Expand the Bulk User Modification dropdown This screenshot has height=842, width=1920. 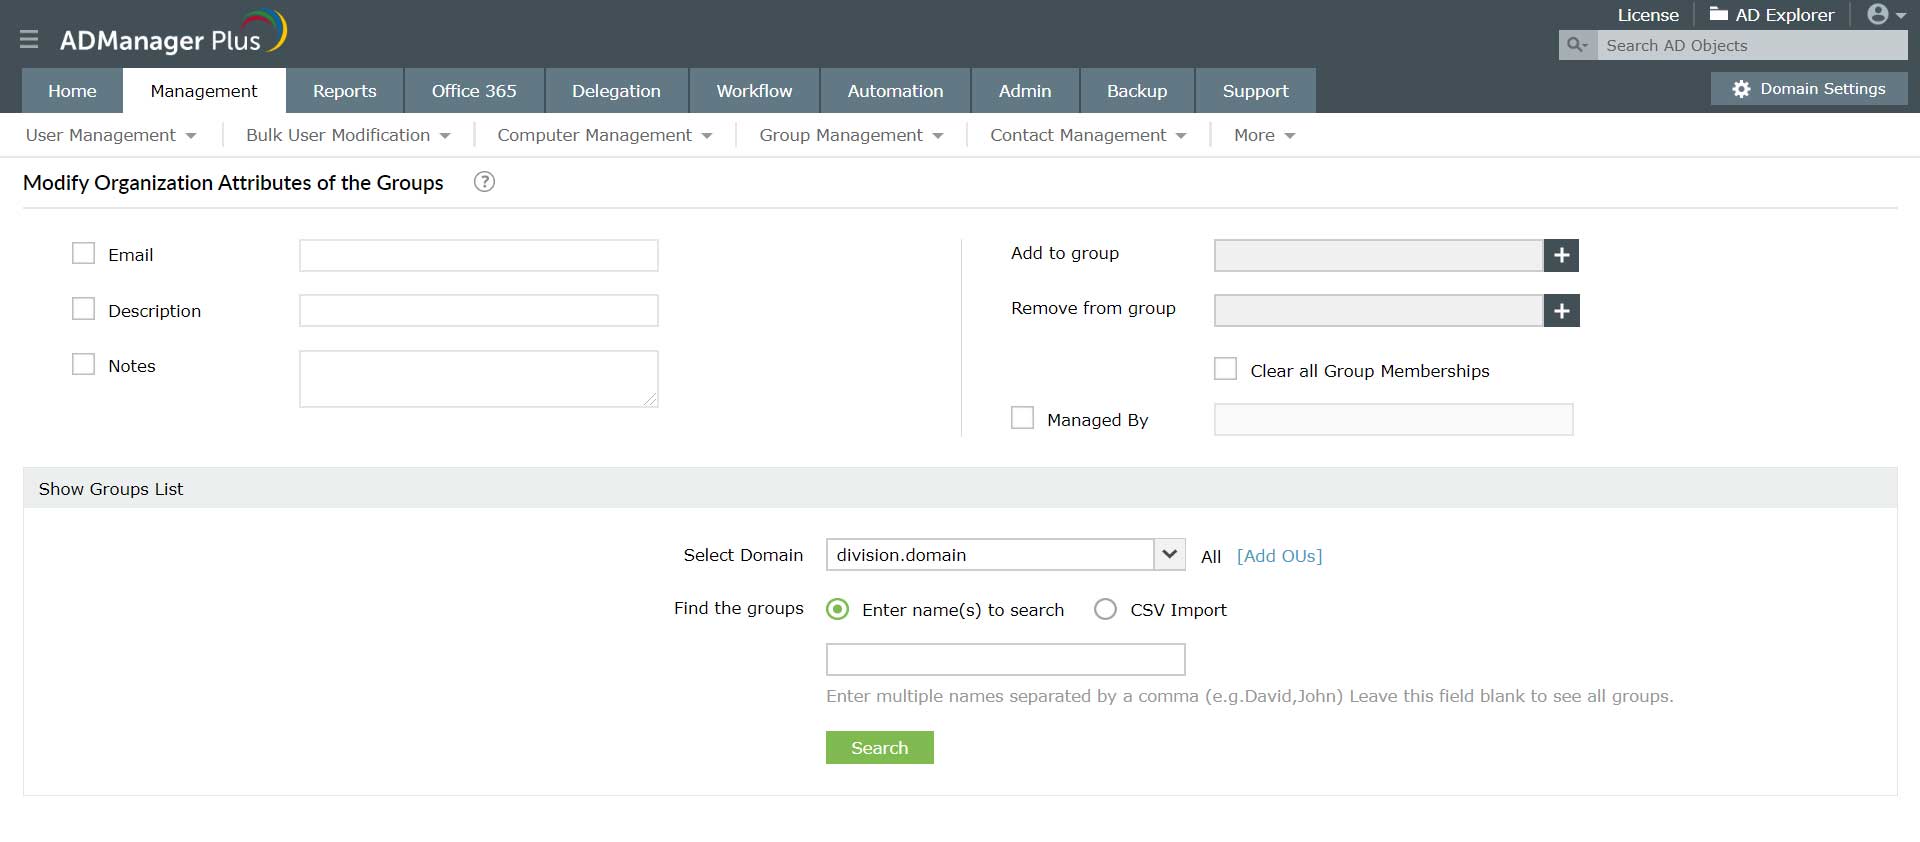(348, 135)
